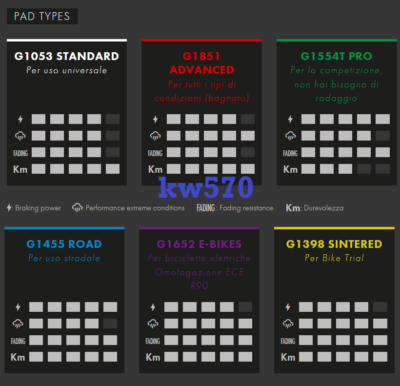Click the Braking power lightning legend icon
Image resolution: width=400 pixels, height=386 pixels.
click(x=9, y=208)
